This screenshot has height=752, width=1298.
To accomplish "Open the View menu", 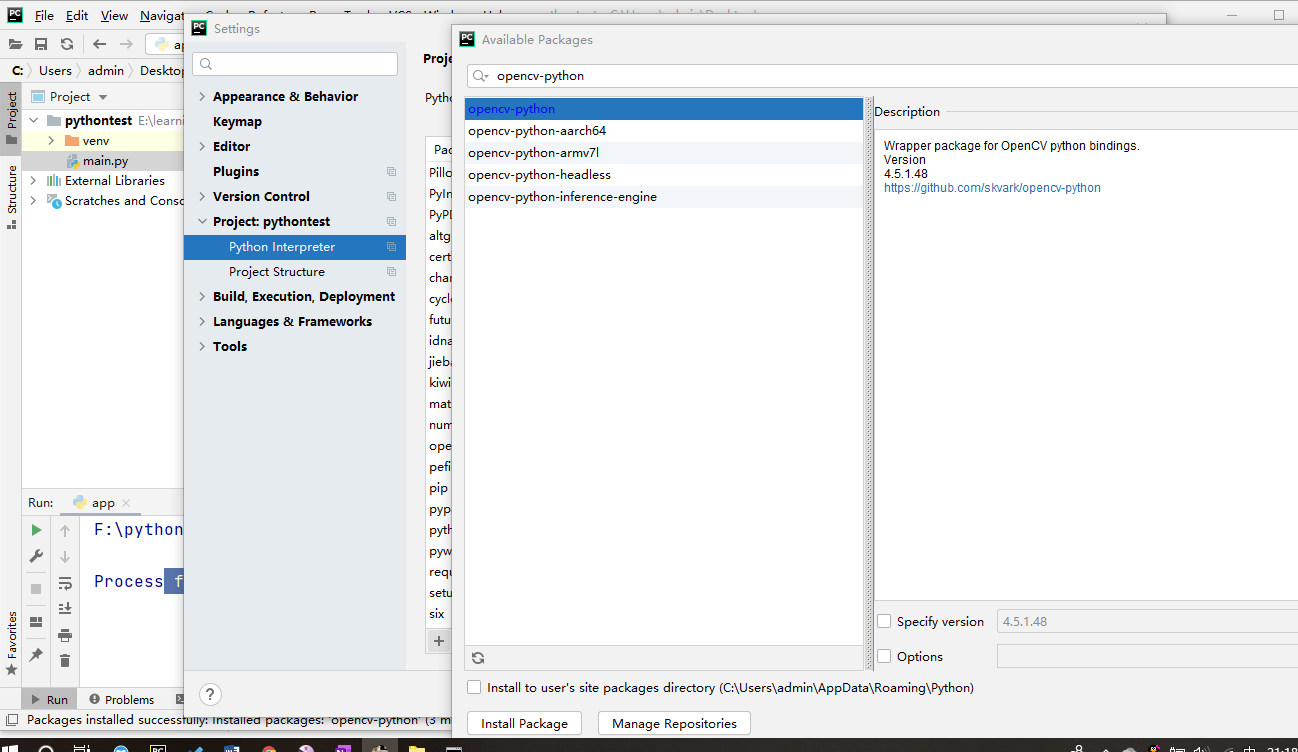I will tap(114, 16).
